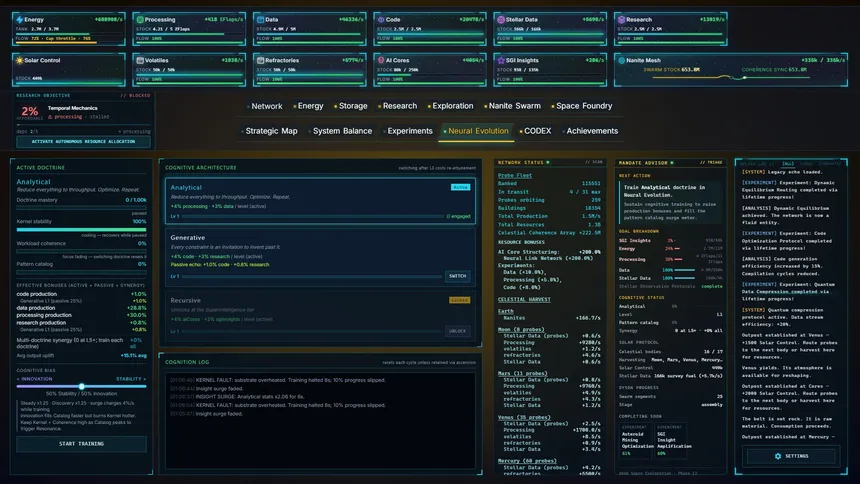Click the cognitive bias slider handle
This screenshot has width=860, height=484.
click(x=82, y=386)
